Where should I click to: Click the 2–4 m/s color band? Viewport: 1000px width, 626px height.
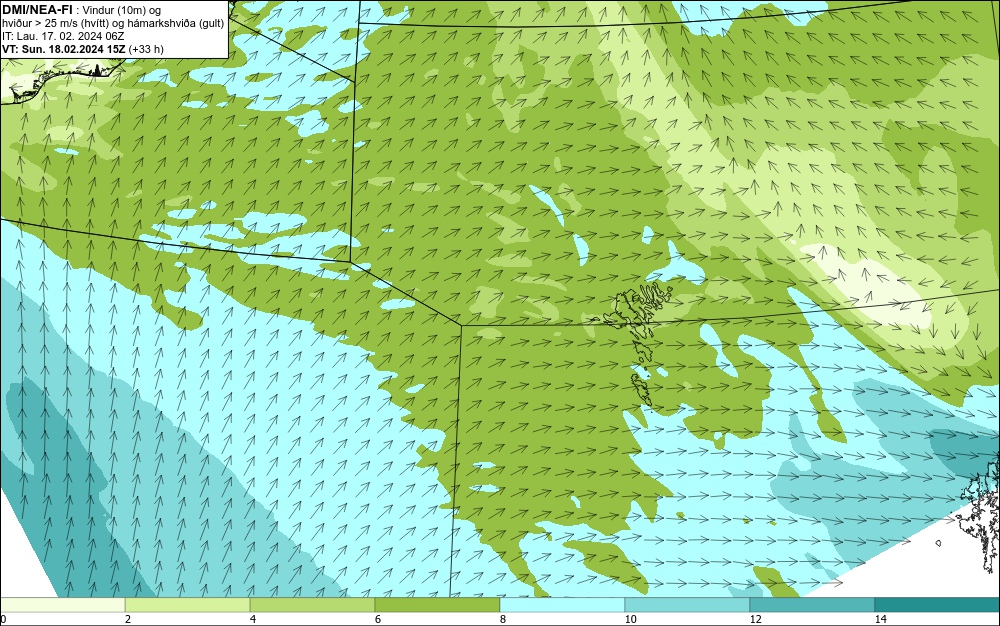pyautogui.click(x=188, y=605)
